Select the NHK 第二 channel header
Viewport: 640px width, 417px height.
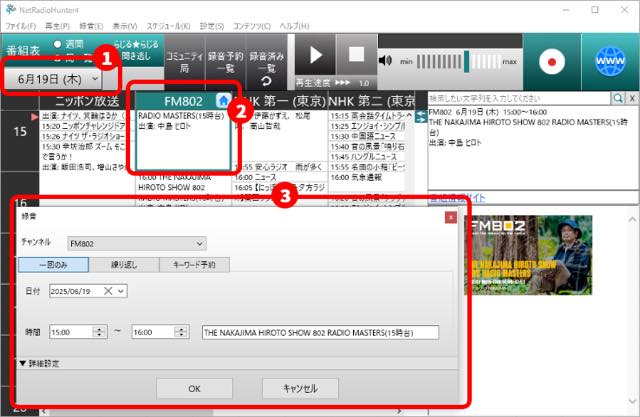(371, 101)
